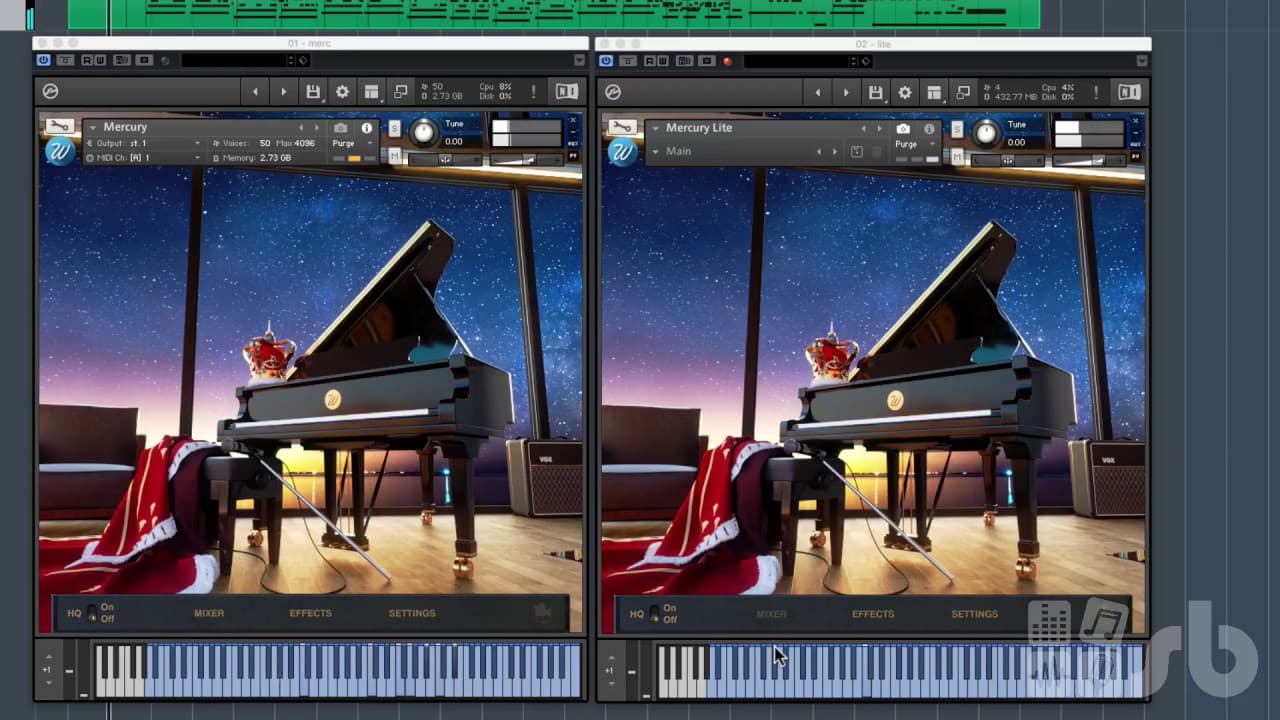Click the R read automation button in 02 - lite
The image size is (1280, 720).
tap(650, 60)
